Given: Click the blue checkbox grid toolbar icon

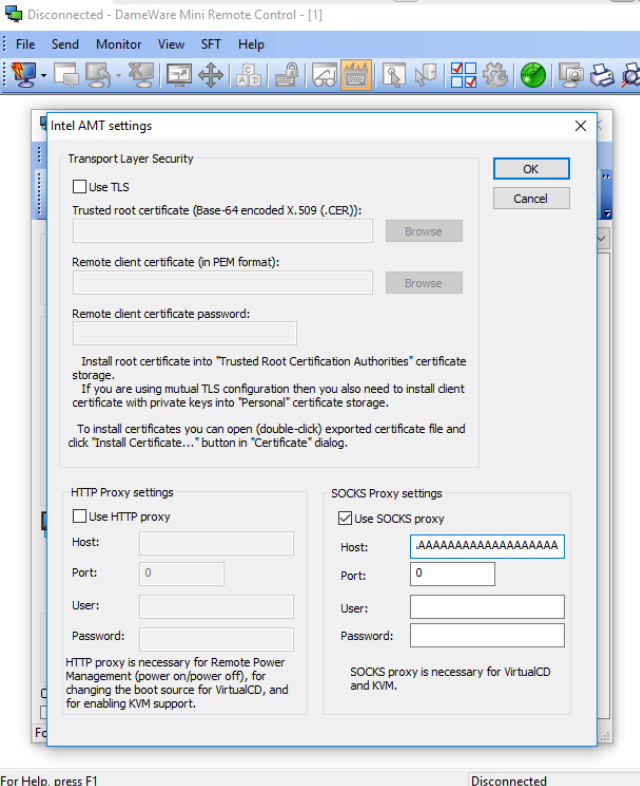Looking at the screenshot, I should point(464,75).
